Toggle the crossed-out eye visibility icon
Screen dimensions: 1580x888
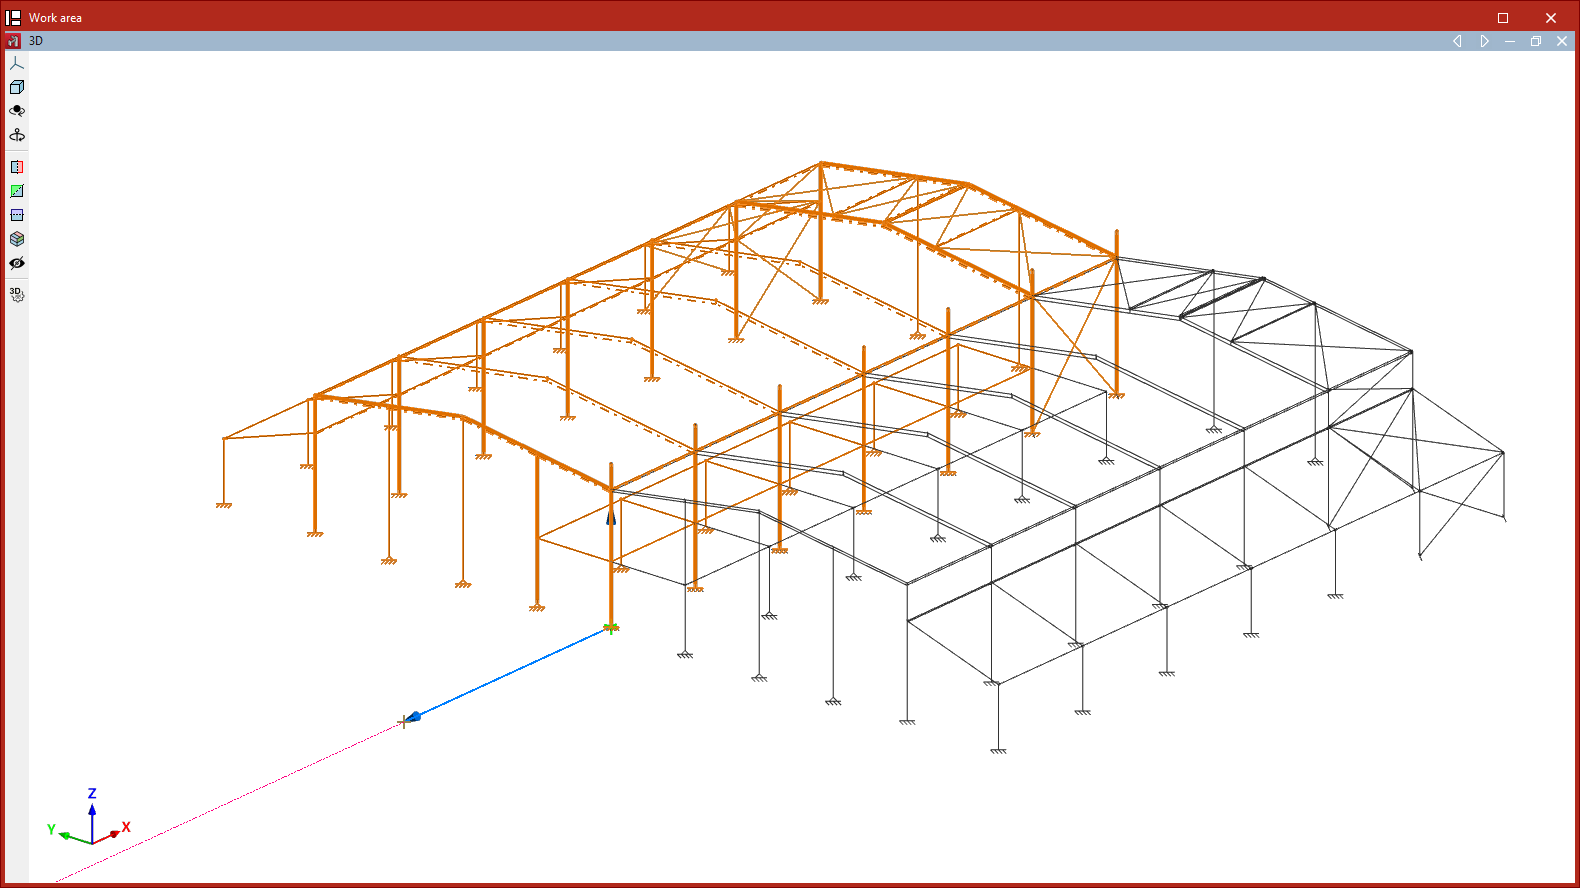tap(17, 263)
